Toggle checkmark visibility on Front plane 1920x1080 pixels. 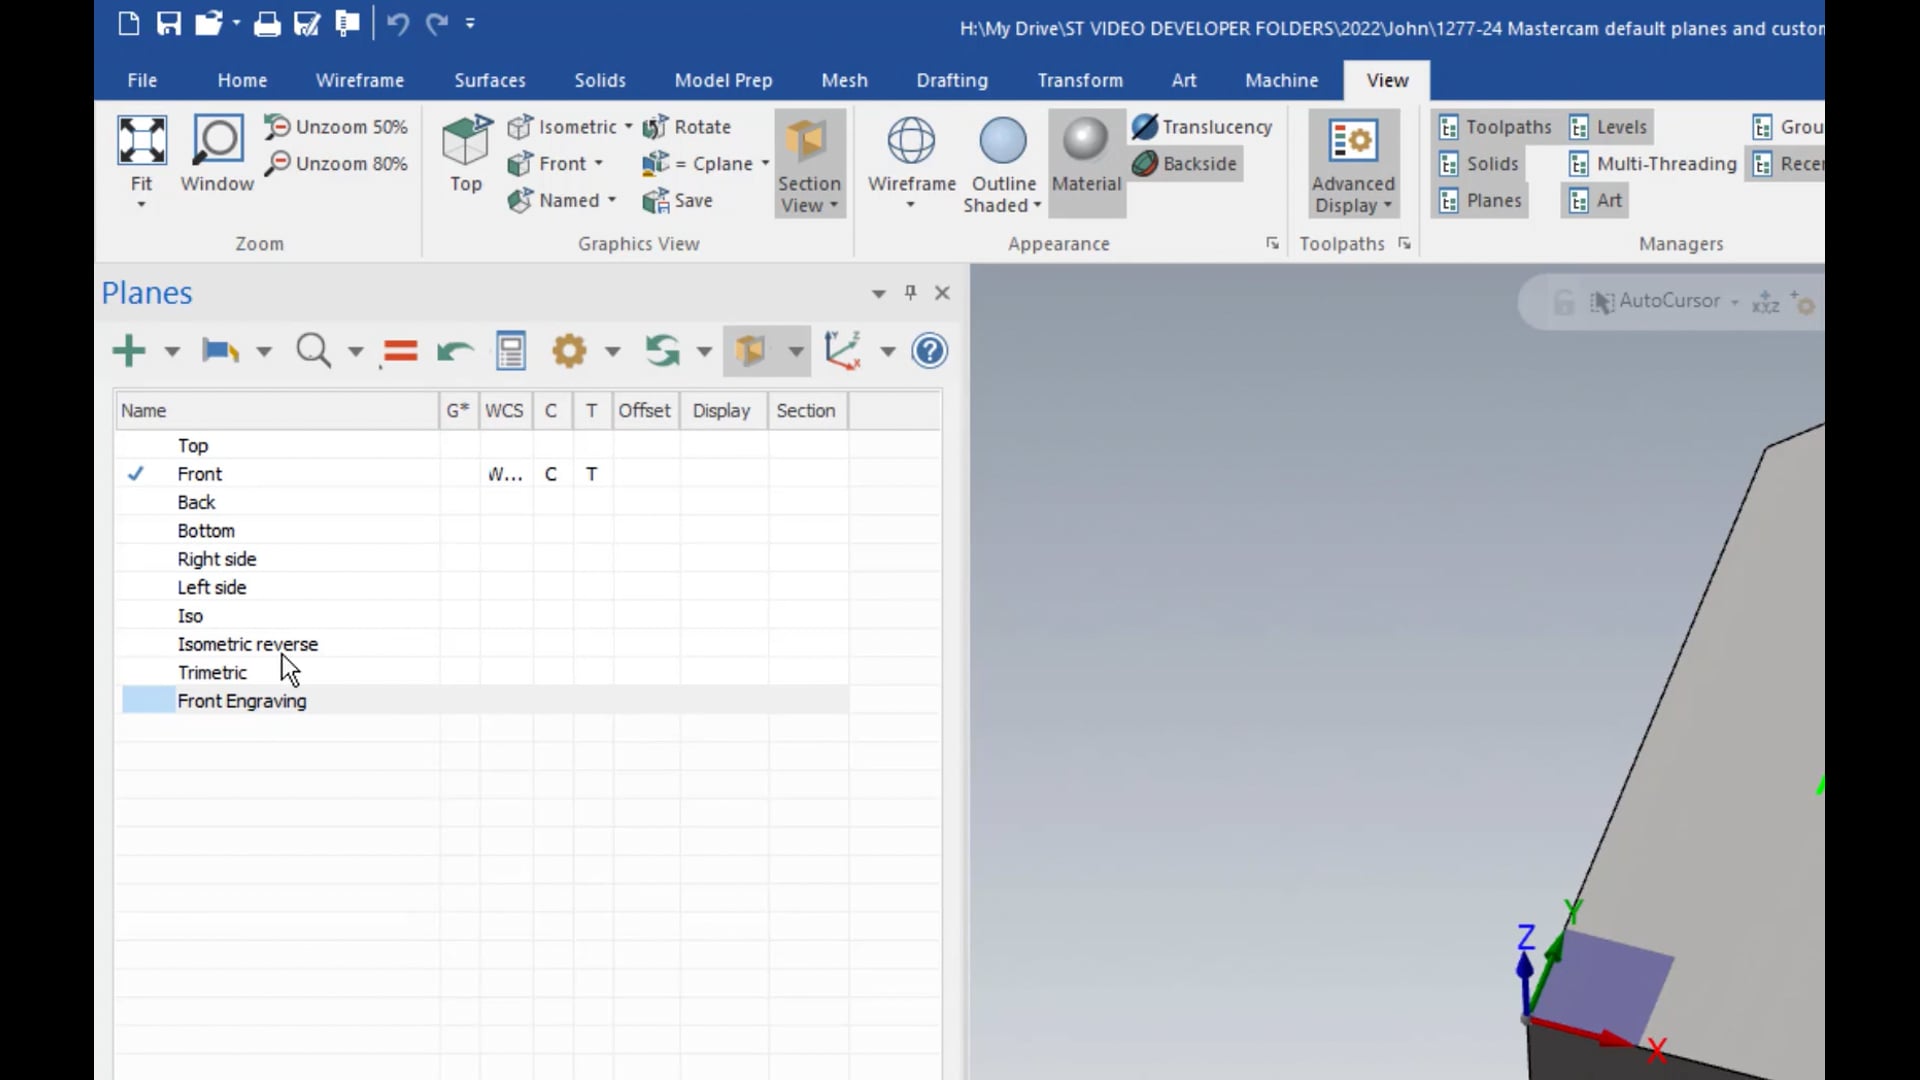pos(135,472)
